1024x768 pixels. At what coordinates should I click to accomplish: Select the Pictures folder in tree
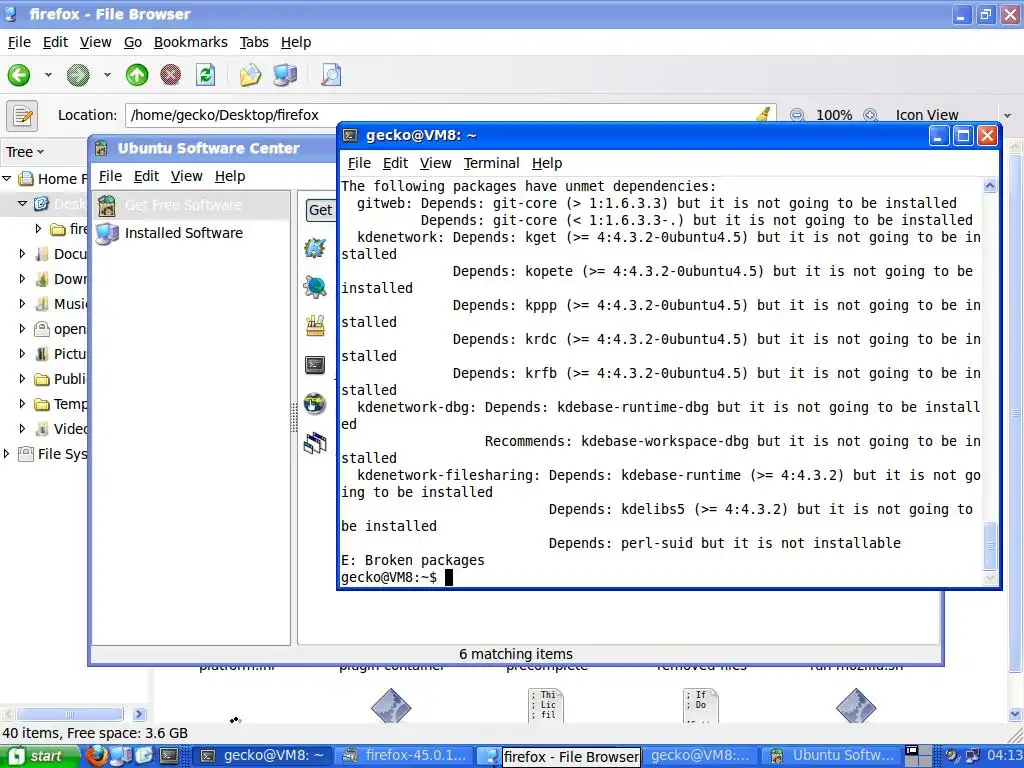[x=60, y=354]
